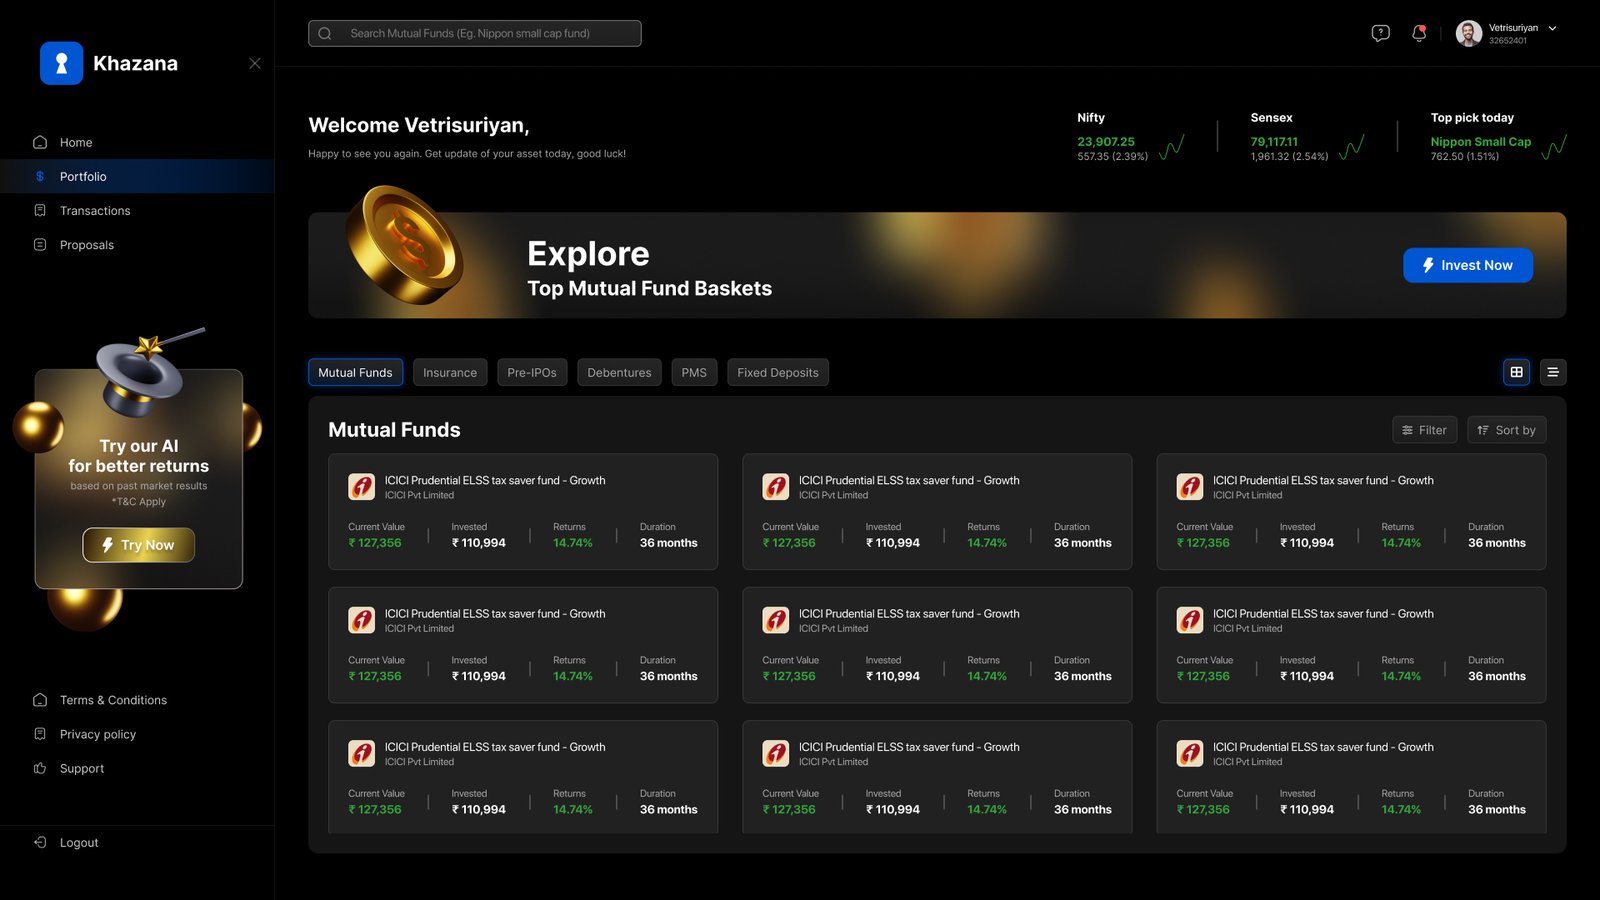Click the Khazana logo icon
This screenshot has width=1600, height=900.
(61, 63)
